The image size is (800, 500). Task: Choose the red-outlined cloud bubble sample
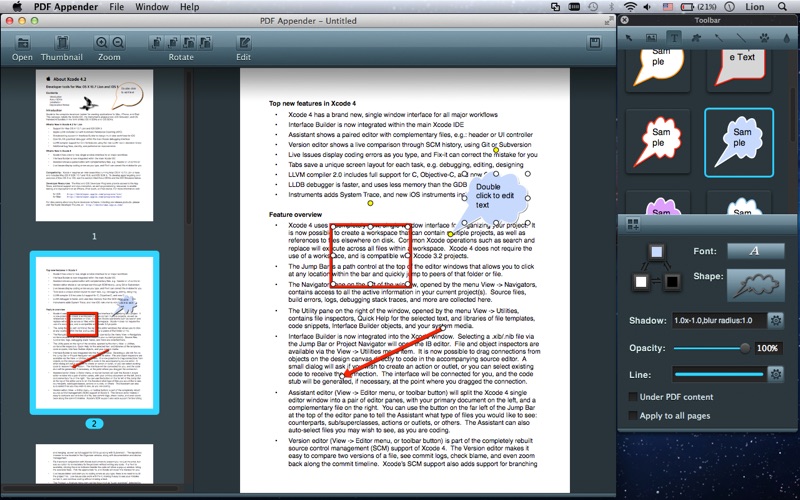(x=658, y=142)
